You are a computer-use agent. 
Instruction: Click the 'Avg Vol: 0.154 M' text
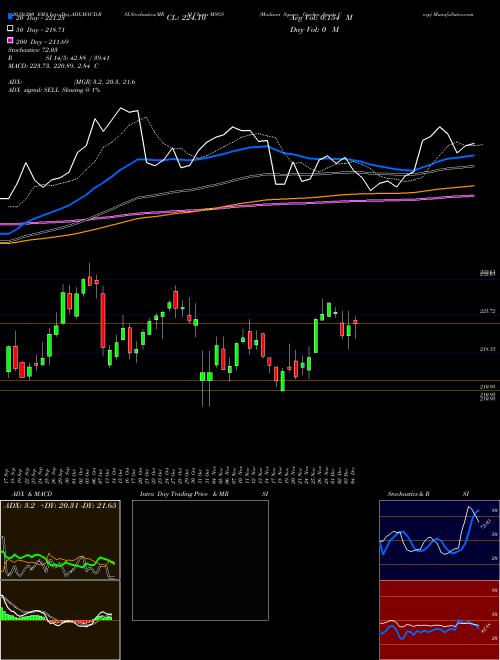[x=321, y=18]
